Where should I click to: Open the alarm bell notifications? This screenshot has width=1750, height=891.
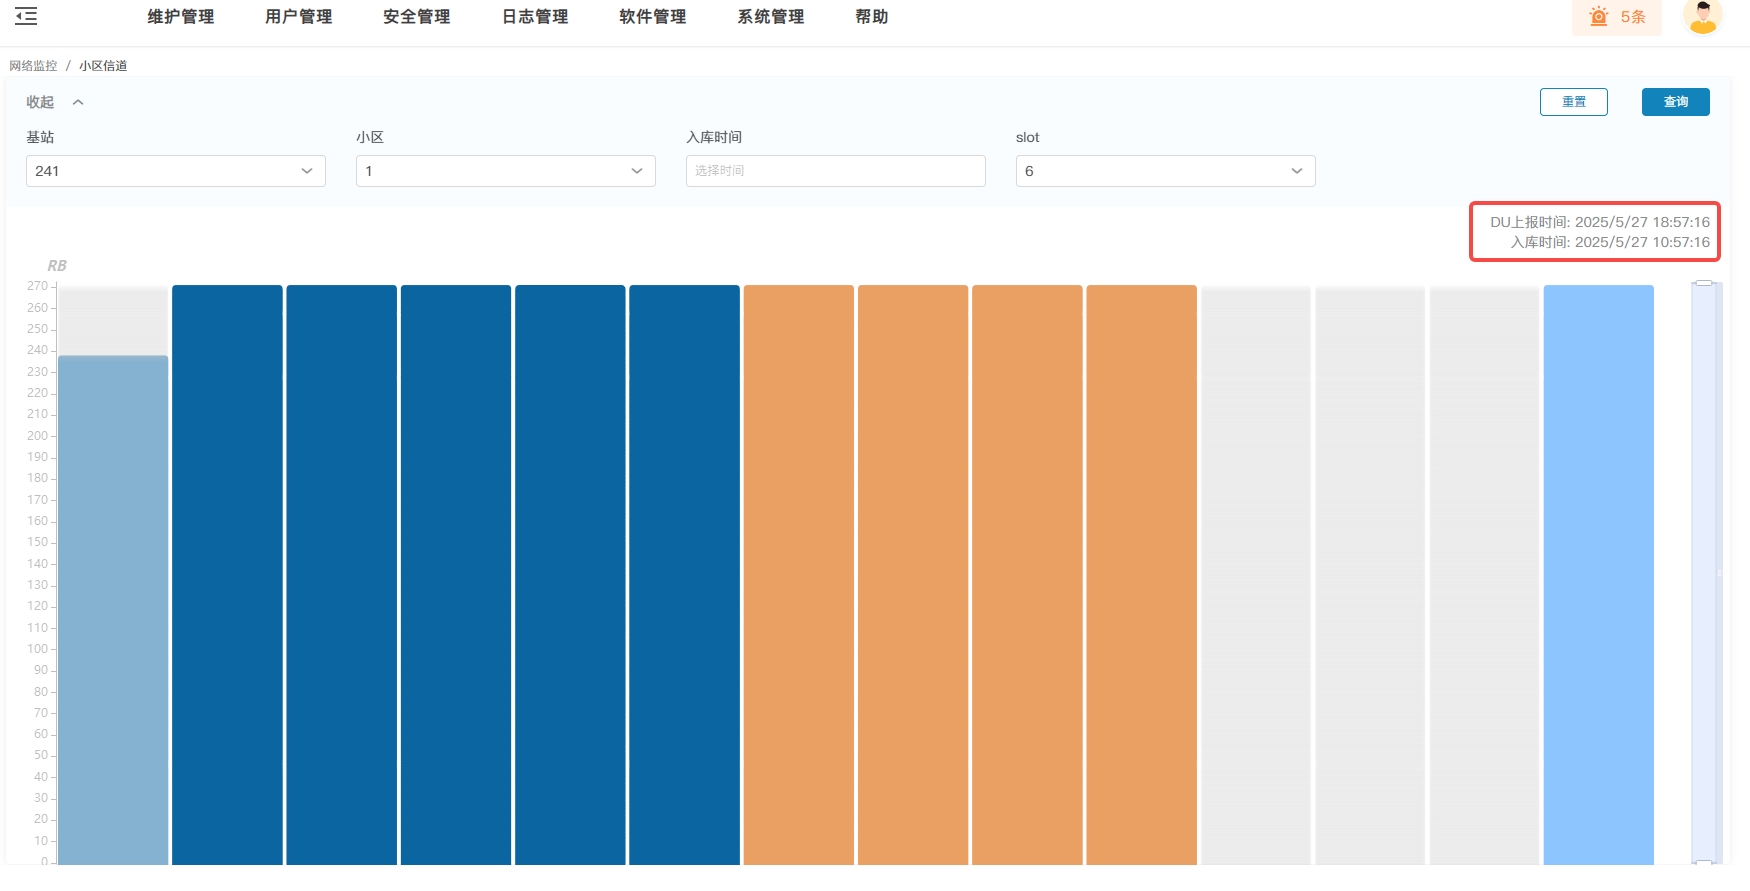tap(1598, 17)
